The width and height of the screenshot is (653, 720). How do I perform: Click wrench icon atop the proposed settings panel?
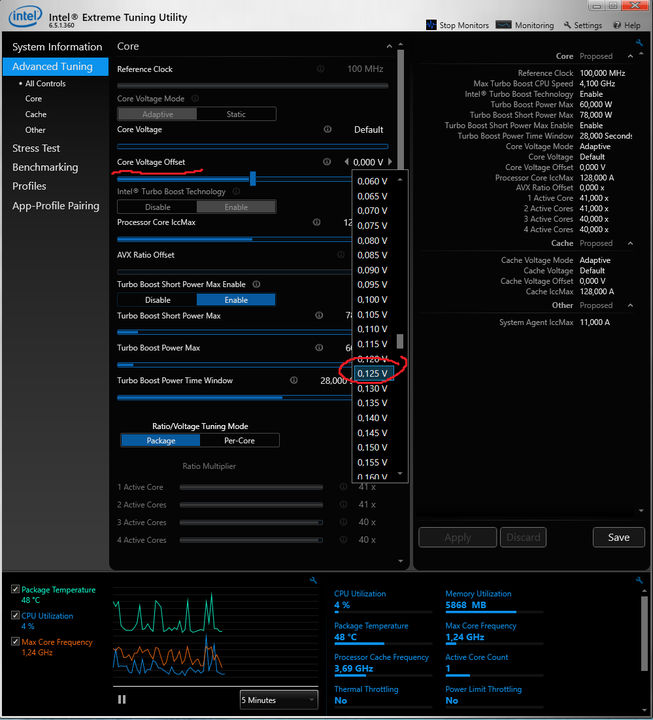click(639, 43)
